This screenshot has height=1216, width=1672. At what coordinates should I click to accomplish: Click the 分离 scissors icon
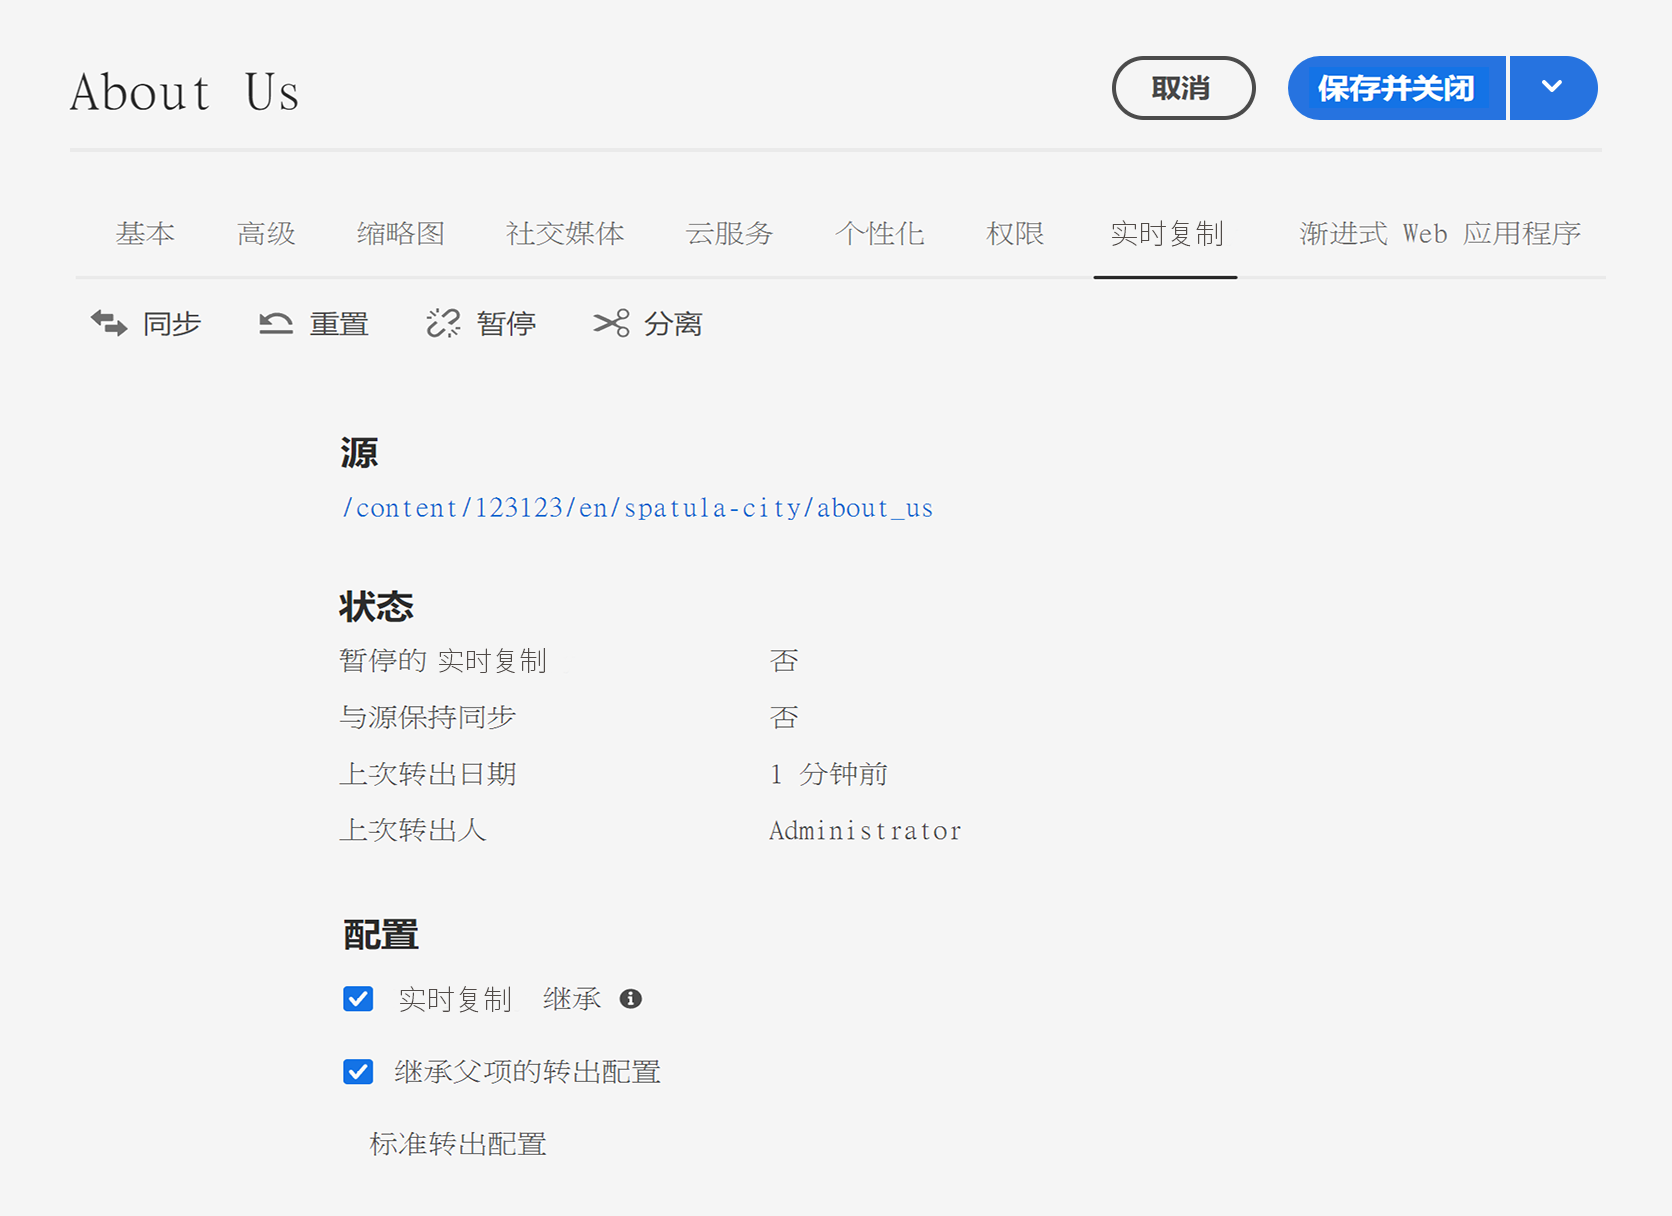611,323
